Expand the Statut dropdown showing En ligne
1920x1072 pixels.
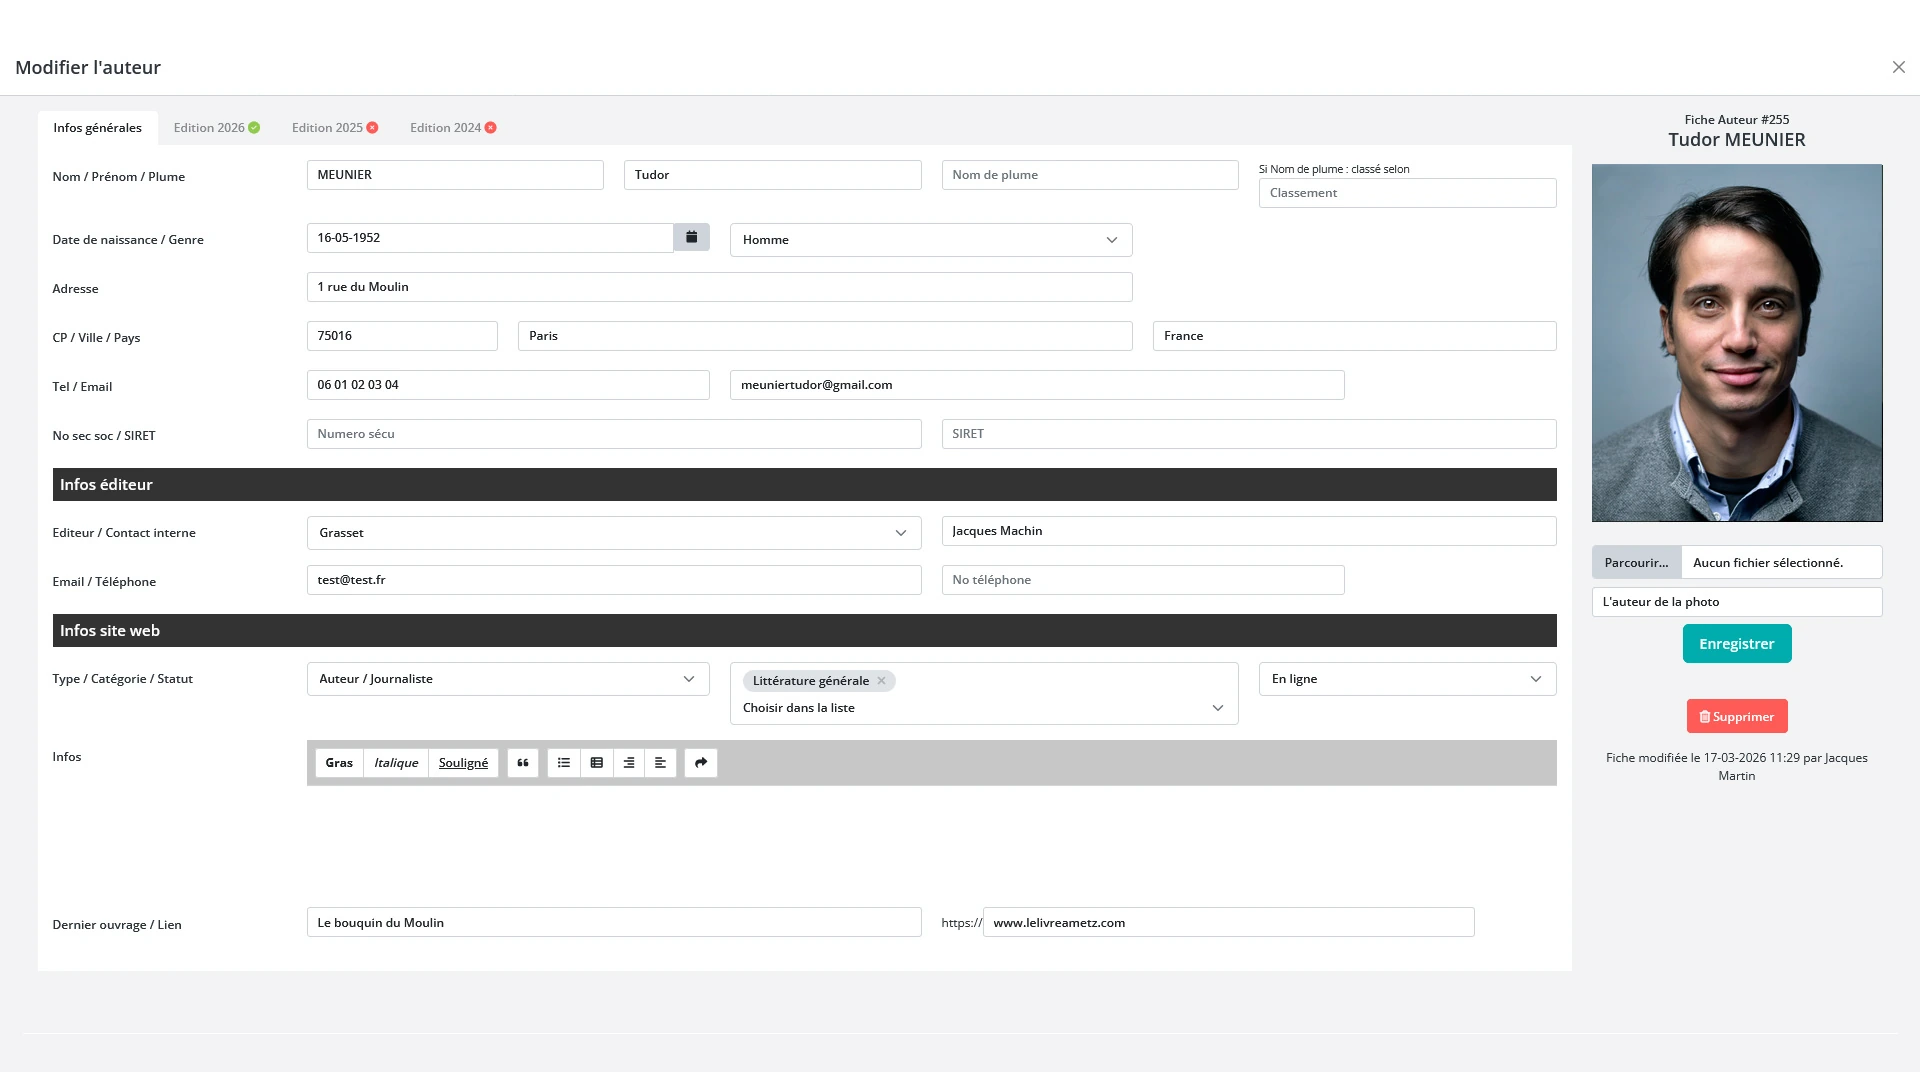pyautogui.click(x=1406, y=679)
